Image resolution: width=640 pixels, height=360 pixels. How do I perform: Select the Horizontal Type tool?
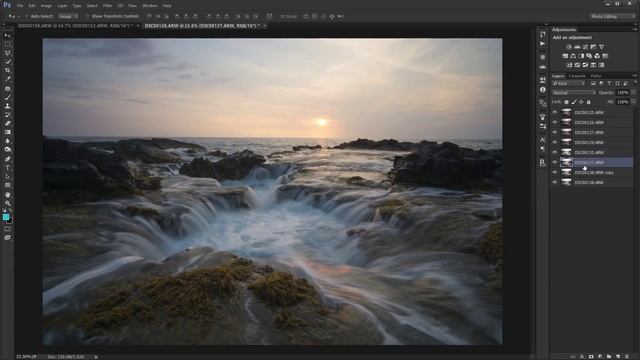pos(7,168)
